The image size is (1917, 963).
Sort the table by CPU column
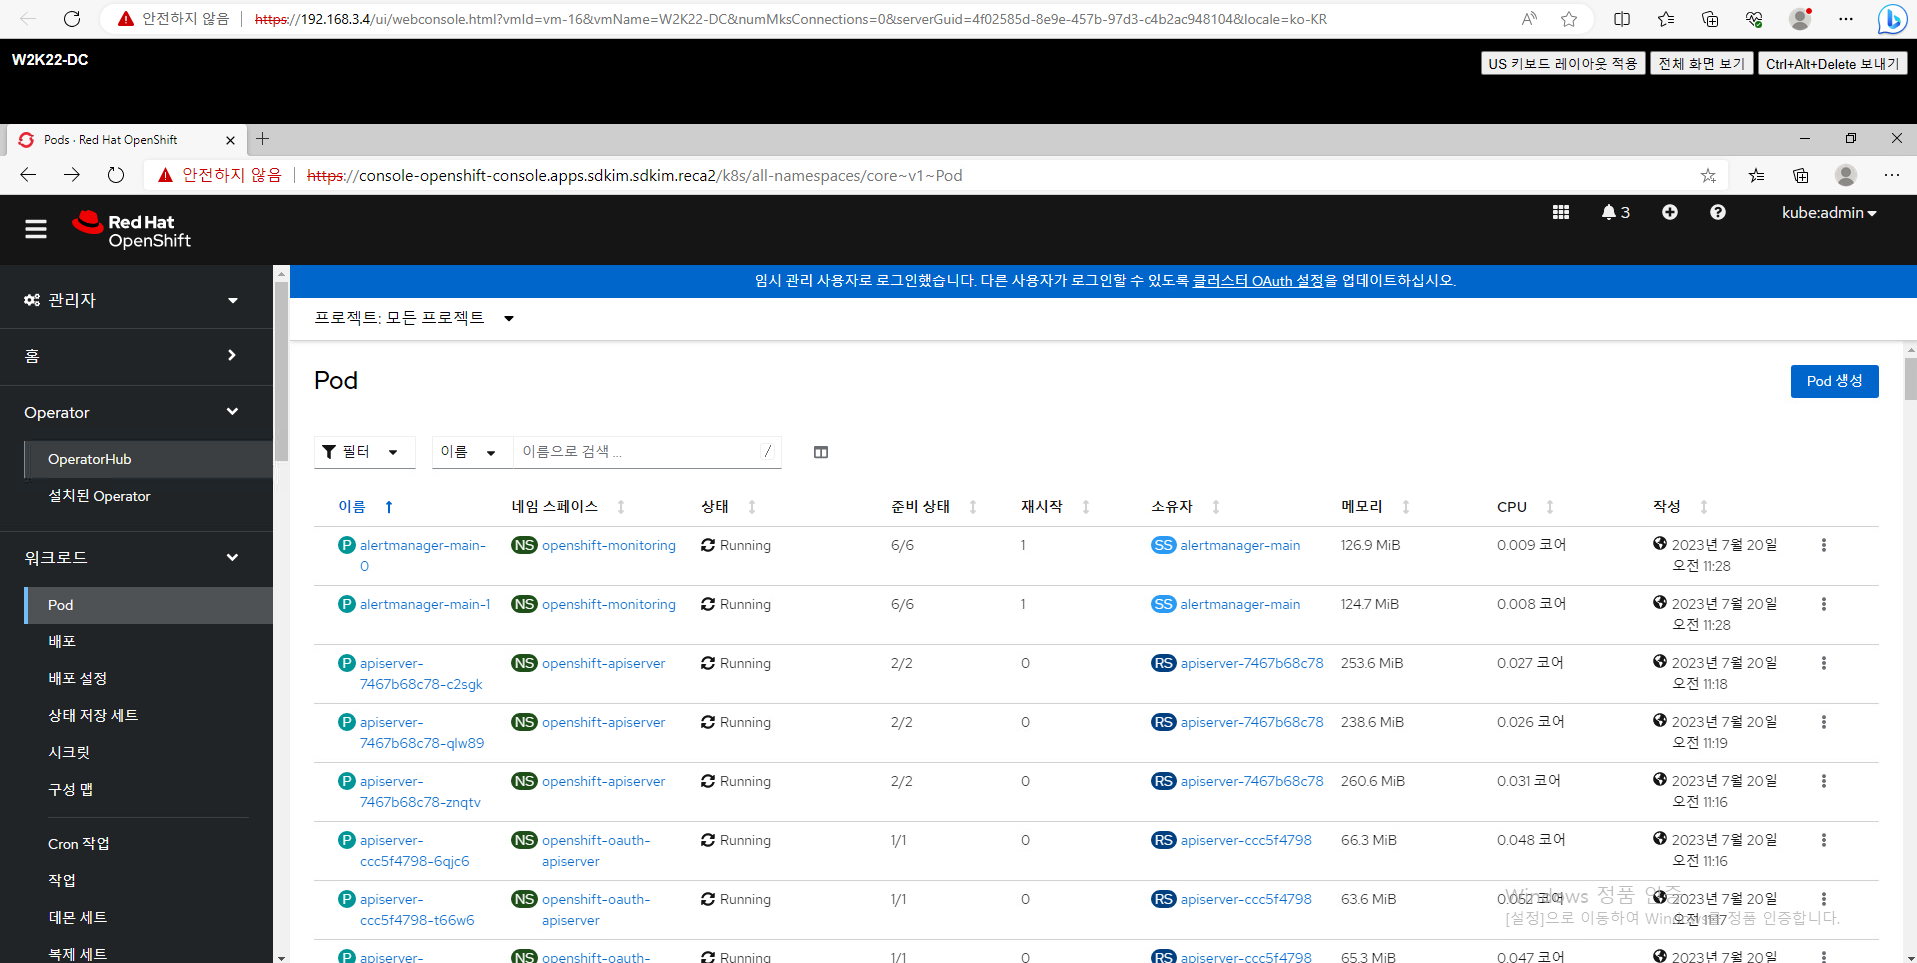coord(1525,507)
